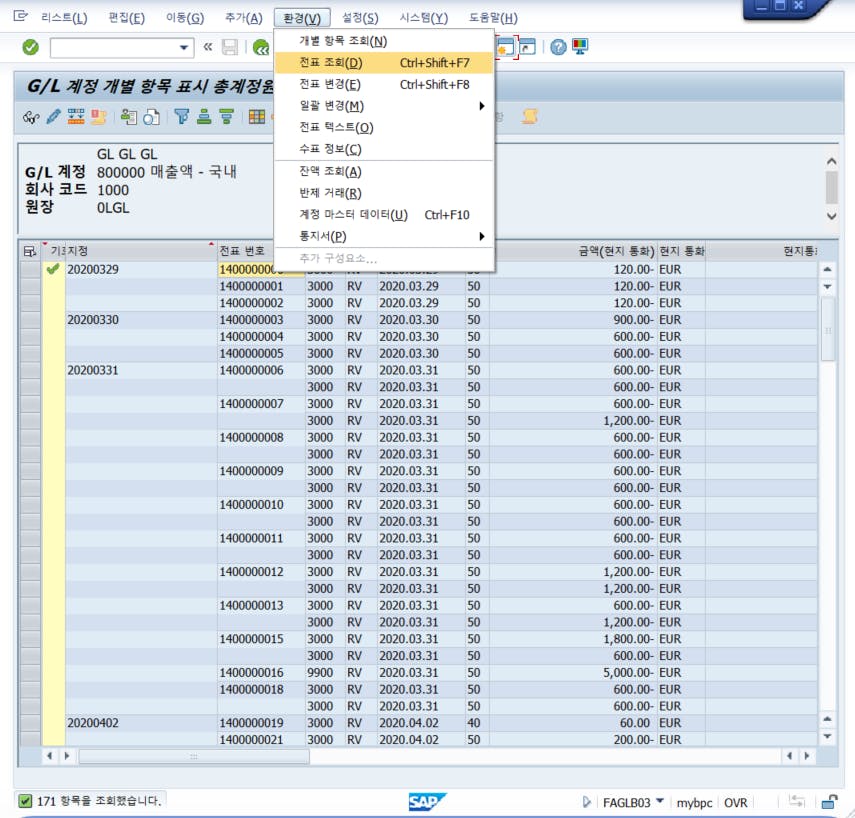Select the row selector for document 1400000019
Screen dimensions: 855x818
30,723
